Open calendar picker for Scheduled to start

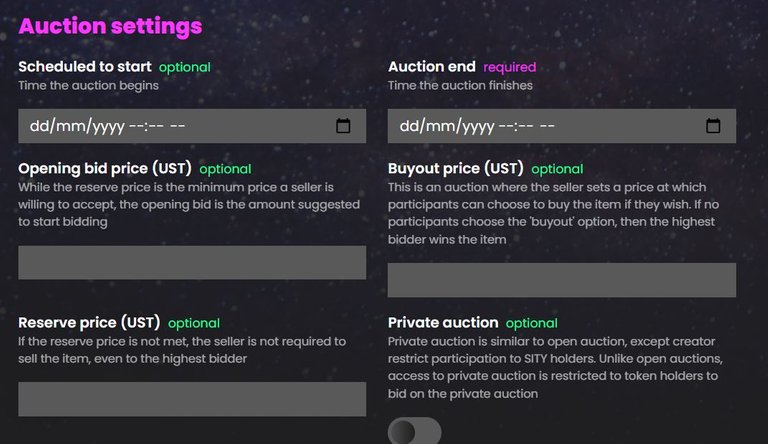[343, 126]
